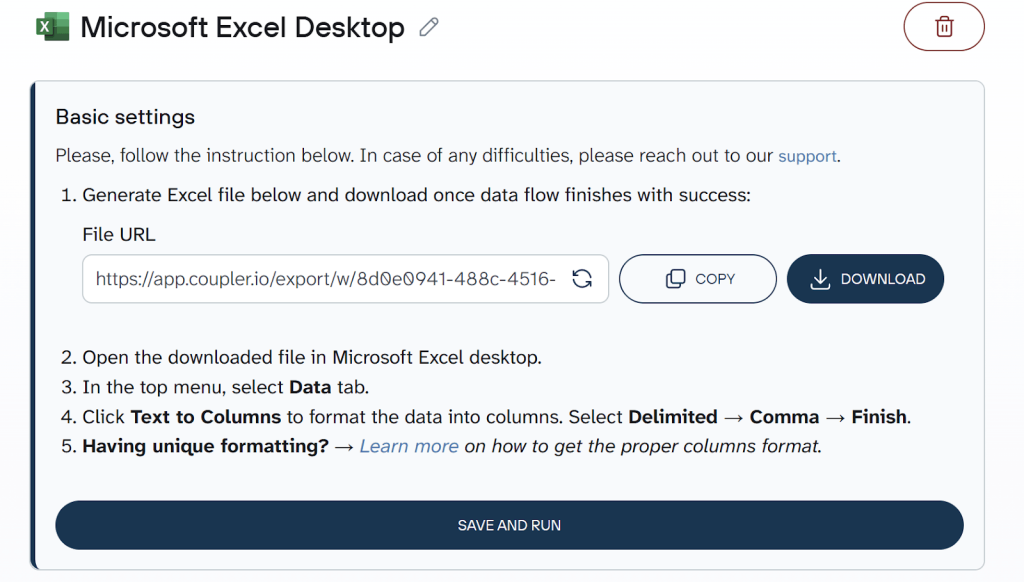Hit SAVE AND RUN at the bottom

click(510, 524)
